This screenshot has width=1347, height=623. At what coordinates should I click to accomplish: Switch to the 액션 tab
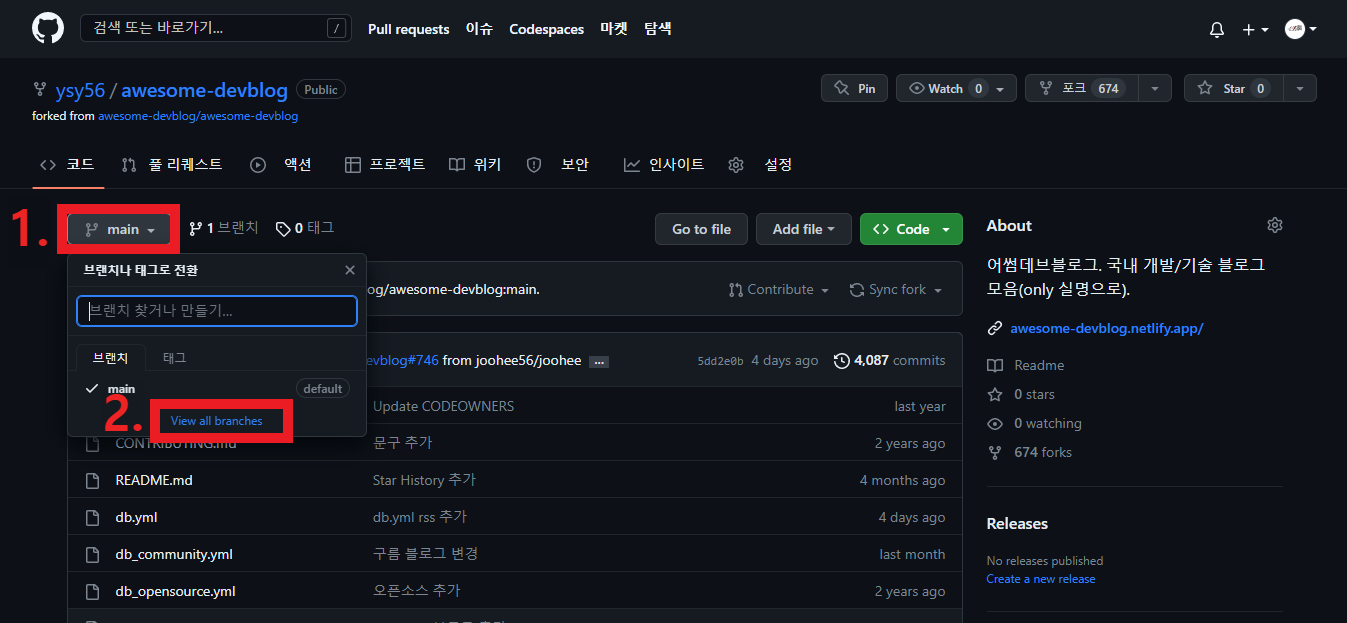pyautogui.click(x=281, y=164)
